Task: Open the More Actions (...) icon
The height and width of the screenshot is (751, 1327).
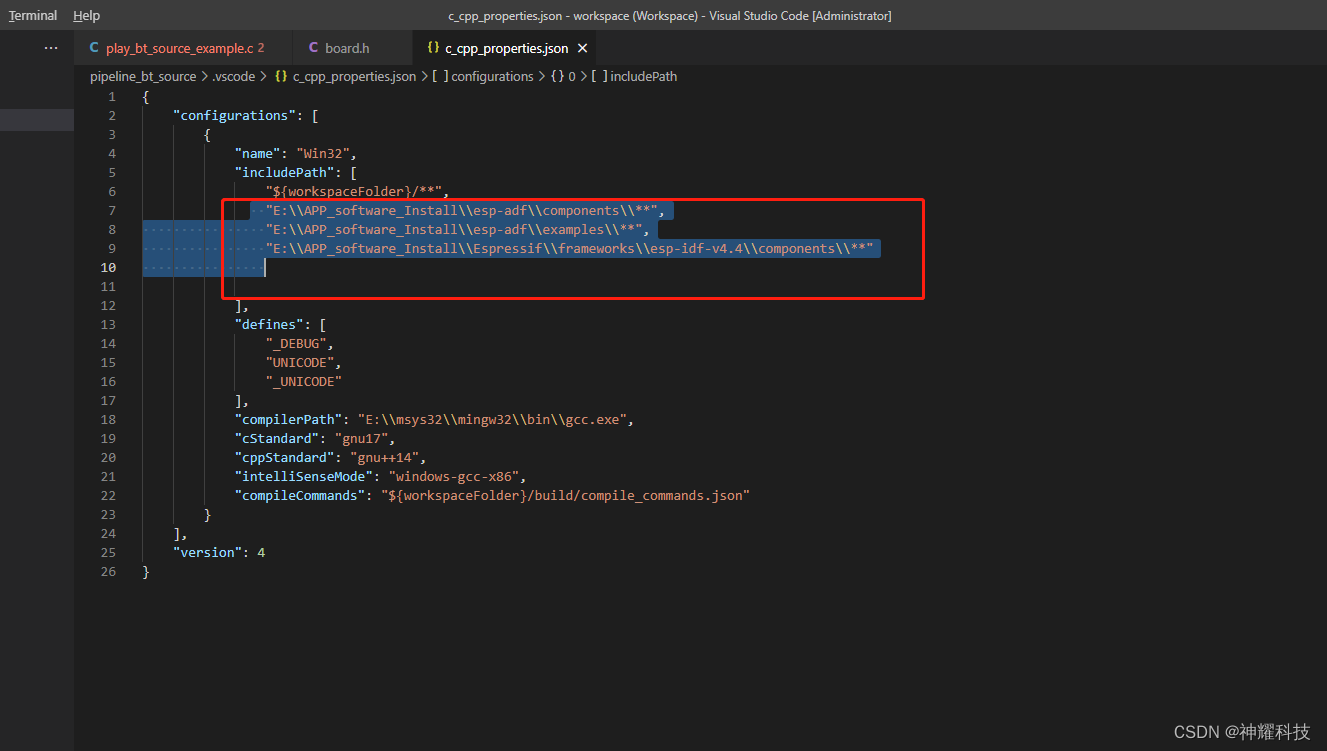Action: point(51,47)
